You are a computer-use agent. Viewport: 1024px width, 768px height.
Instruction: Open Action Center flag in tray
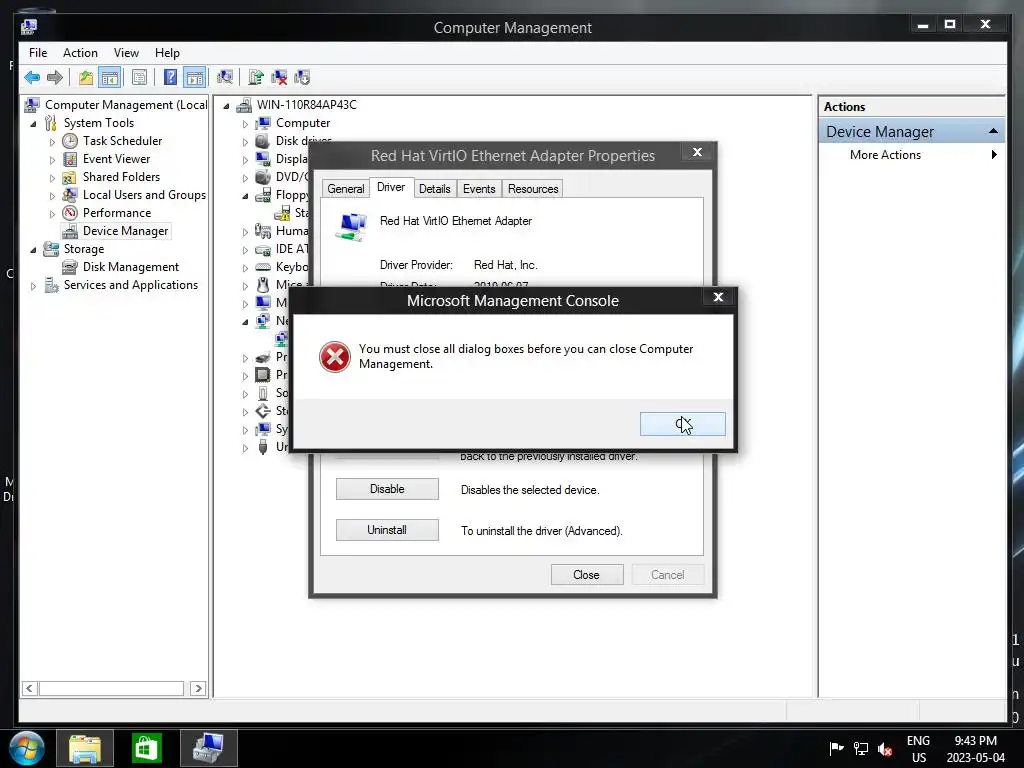coord(836,748)
